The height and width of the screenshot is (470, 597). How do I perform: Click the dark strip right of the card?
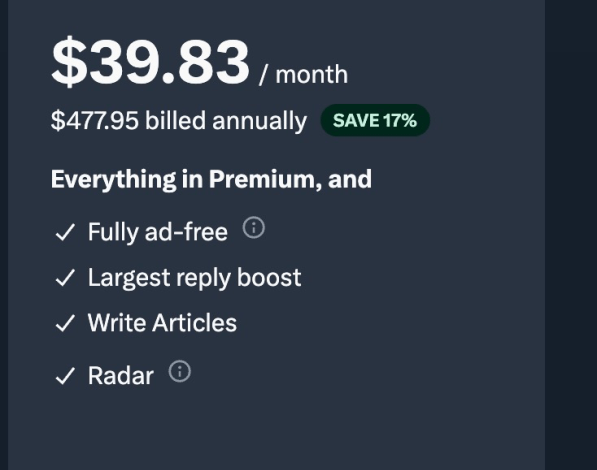click(571, 235)
